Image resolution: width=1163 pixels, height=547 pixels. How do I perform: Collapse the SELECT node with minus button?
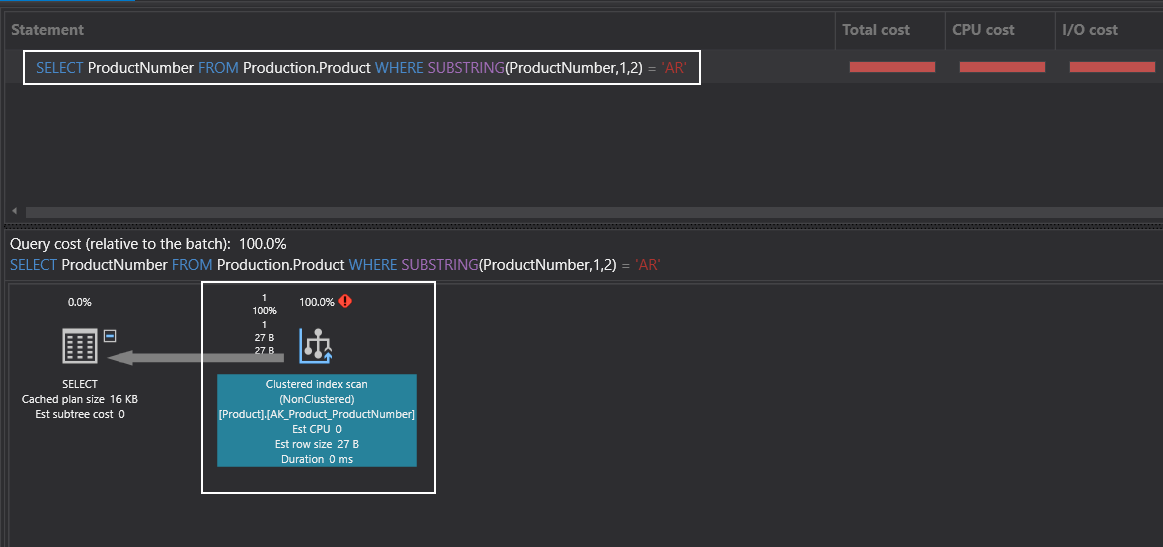pos(111,336)
